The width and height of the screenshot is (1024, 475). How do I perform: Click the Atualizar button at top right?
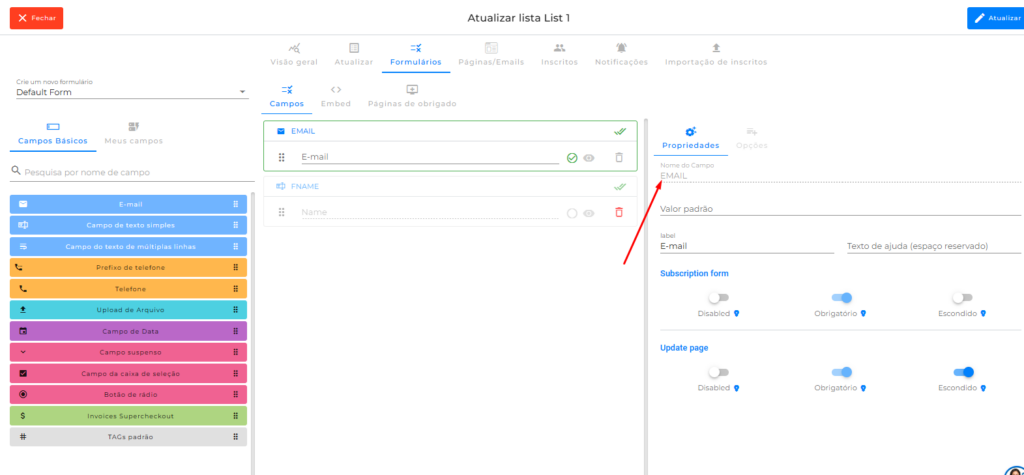(x=996, y=18)
